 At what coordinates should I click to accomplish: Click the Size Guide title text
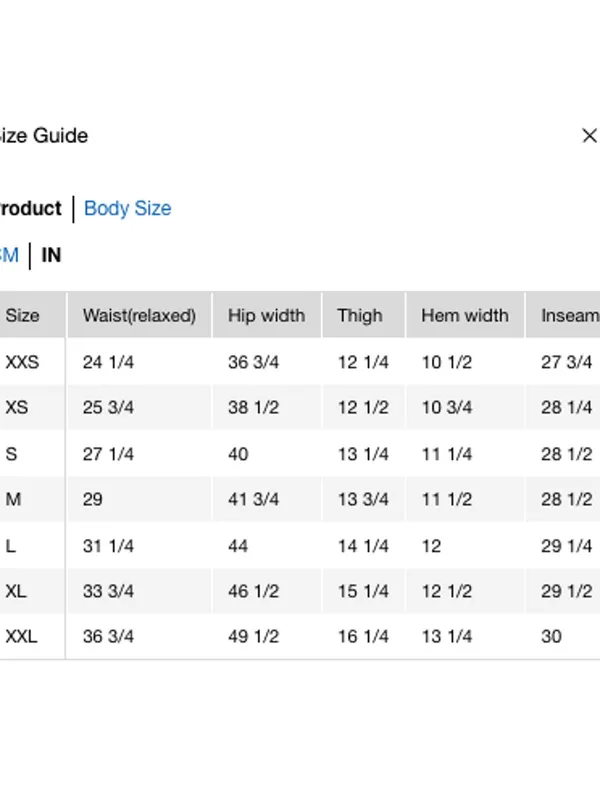(x=44, y=135)
